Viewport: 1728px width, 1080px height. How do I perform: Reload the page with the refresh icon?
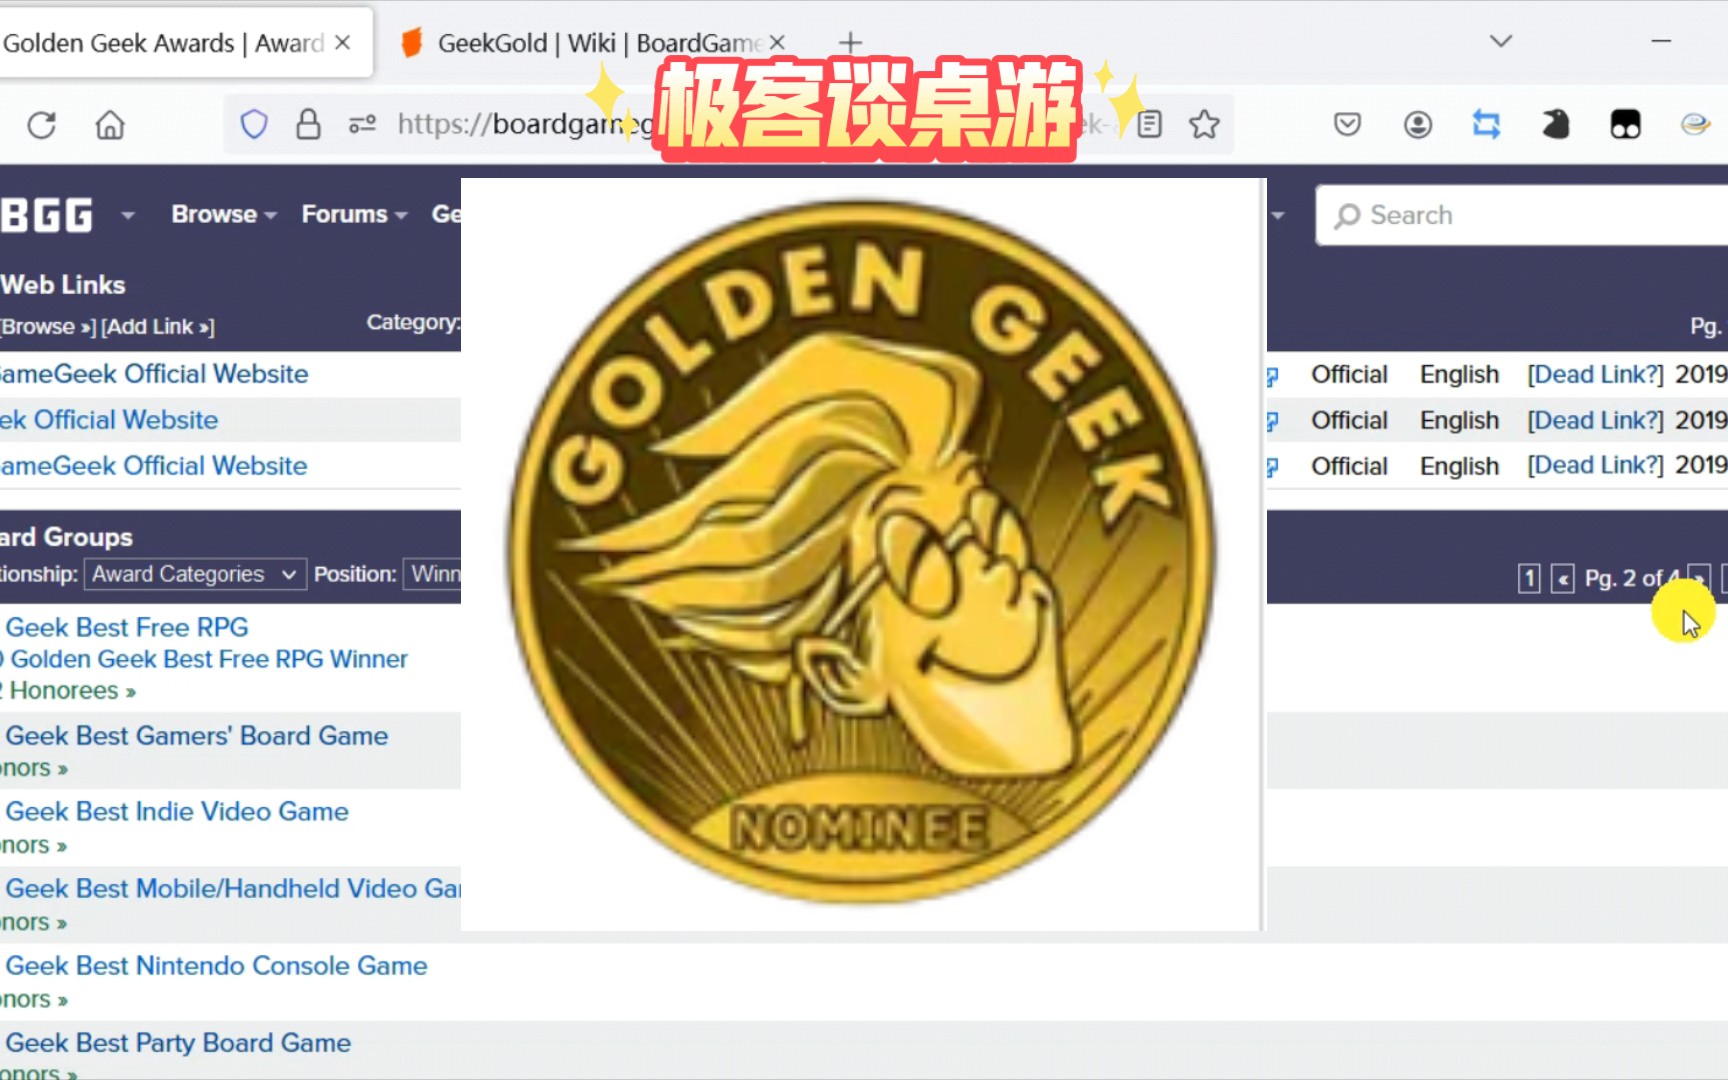(42, 125)
